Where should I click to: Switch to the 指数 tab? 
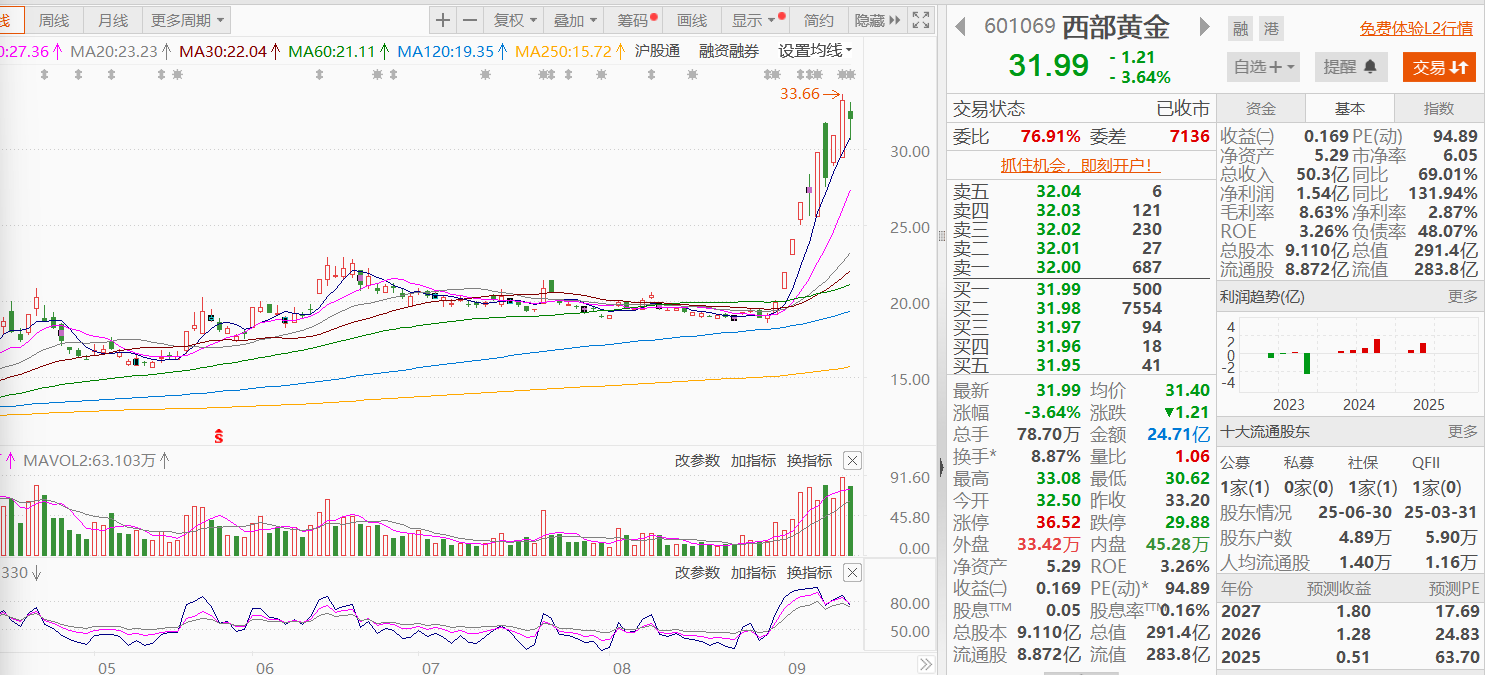(1439, 109)
